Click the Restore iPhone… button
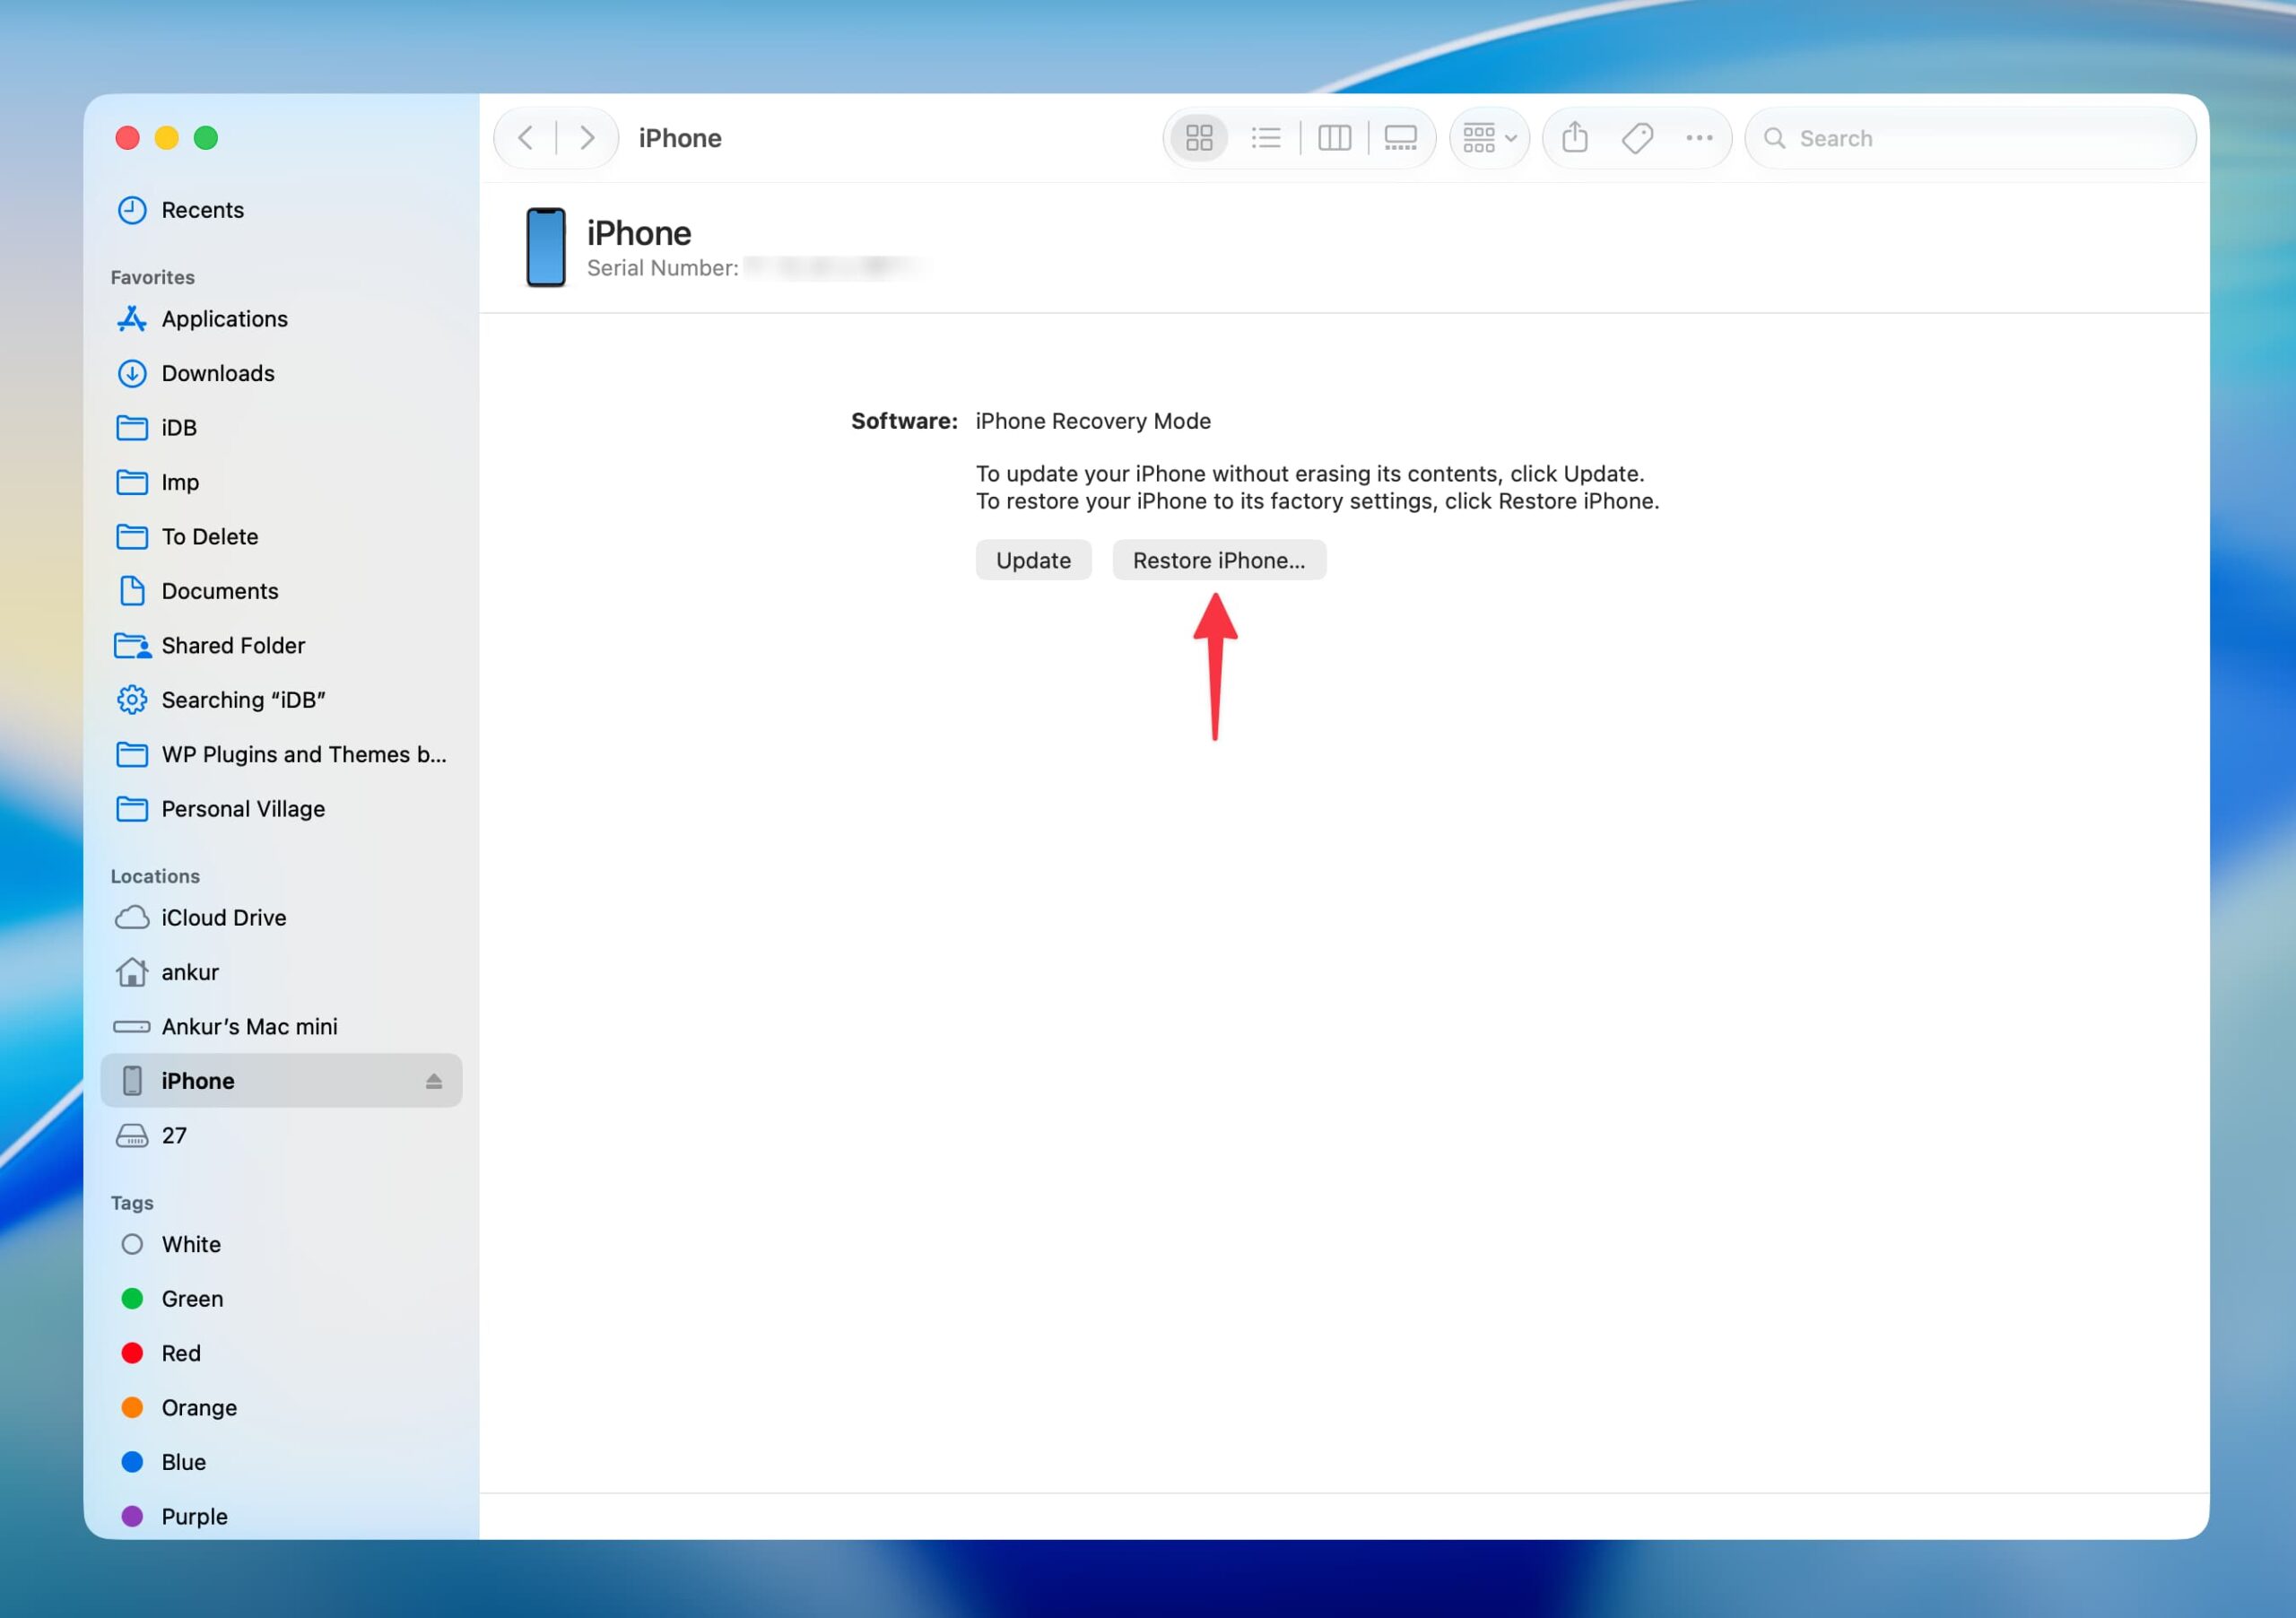Image resolution: width=2296 pixels, height=1618 pixels. pyautogui.click(x=1219, y=560)
